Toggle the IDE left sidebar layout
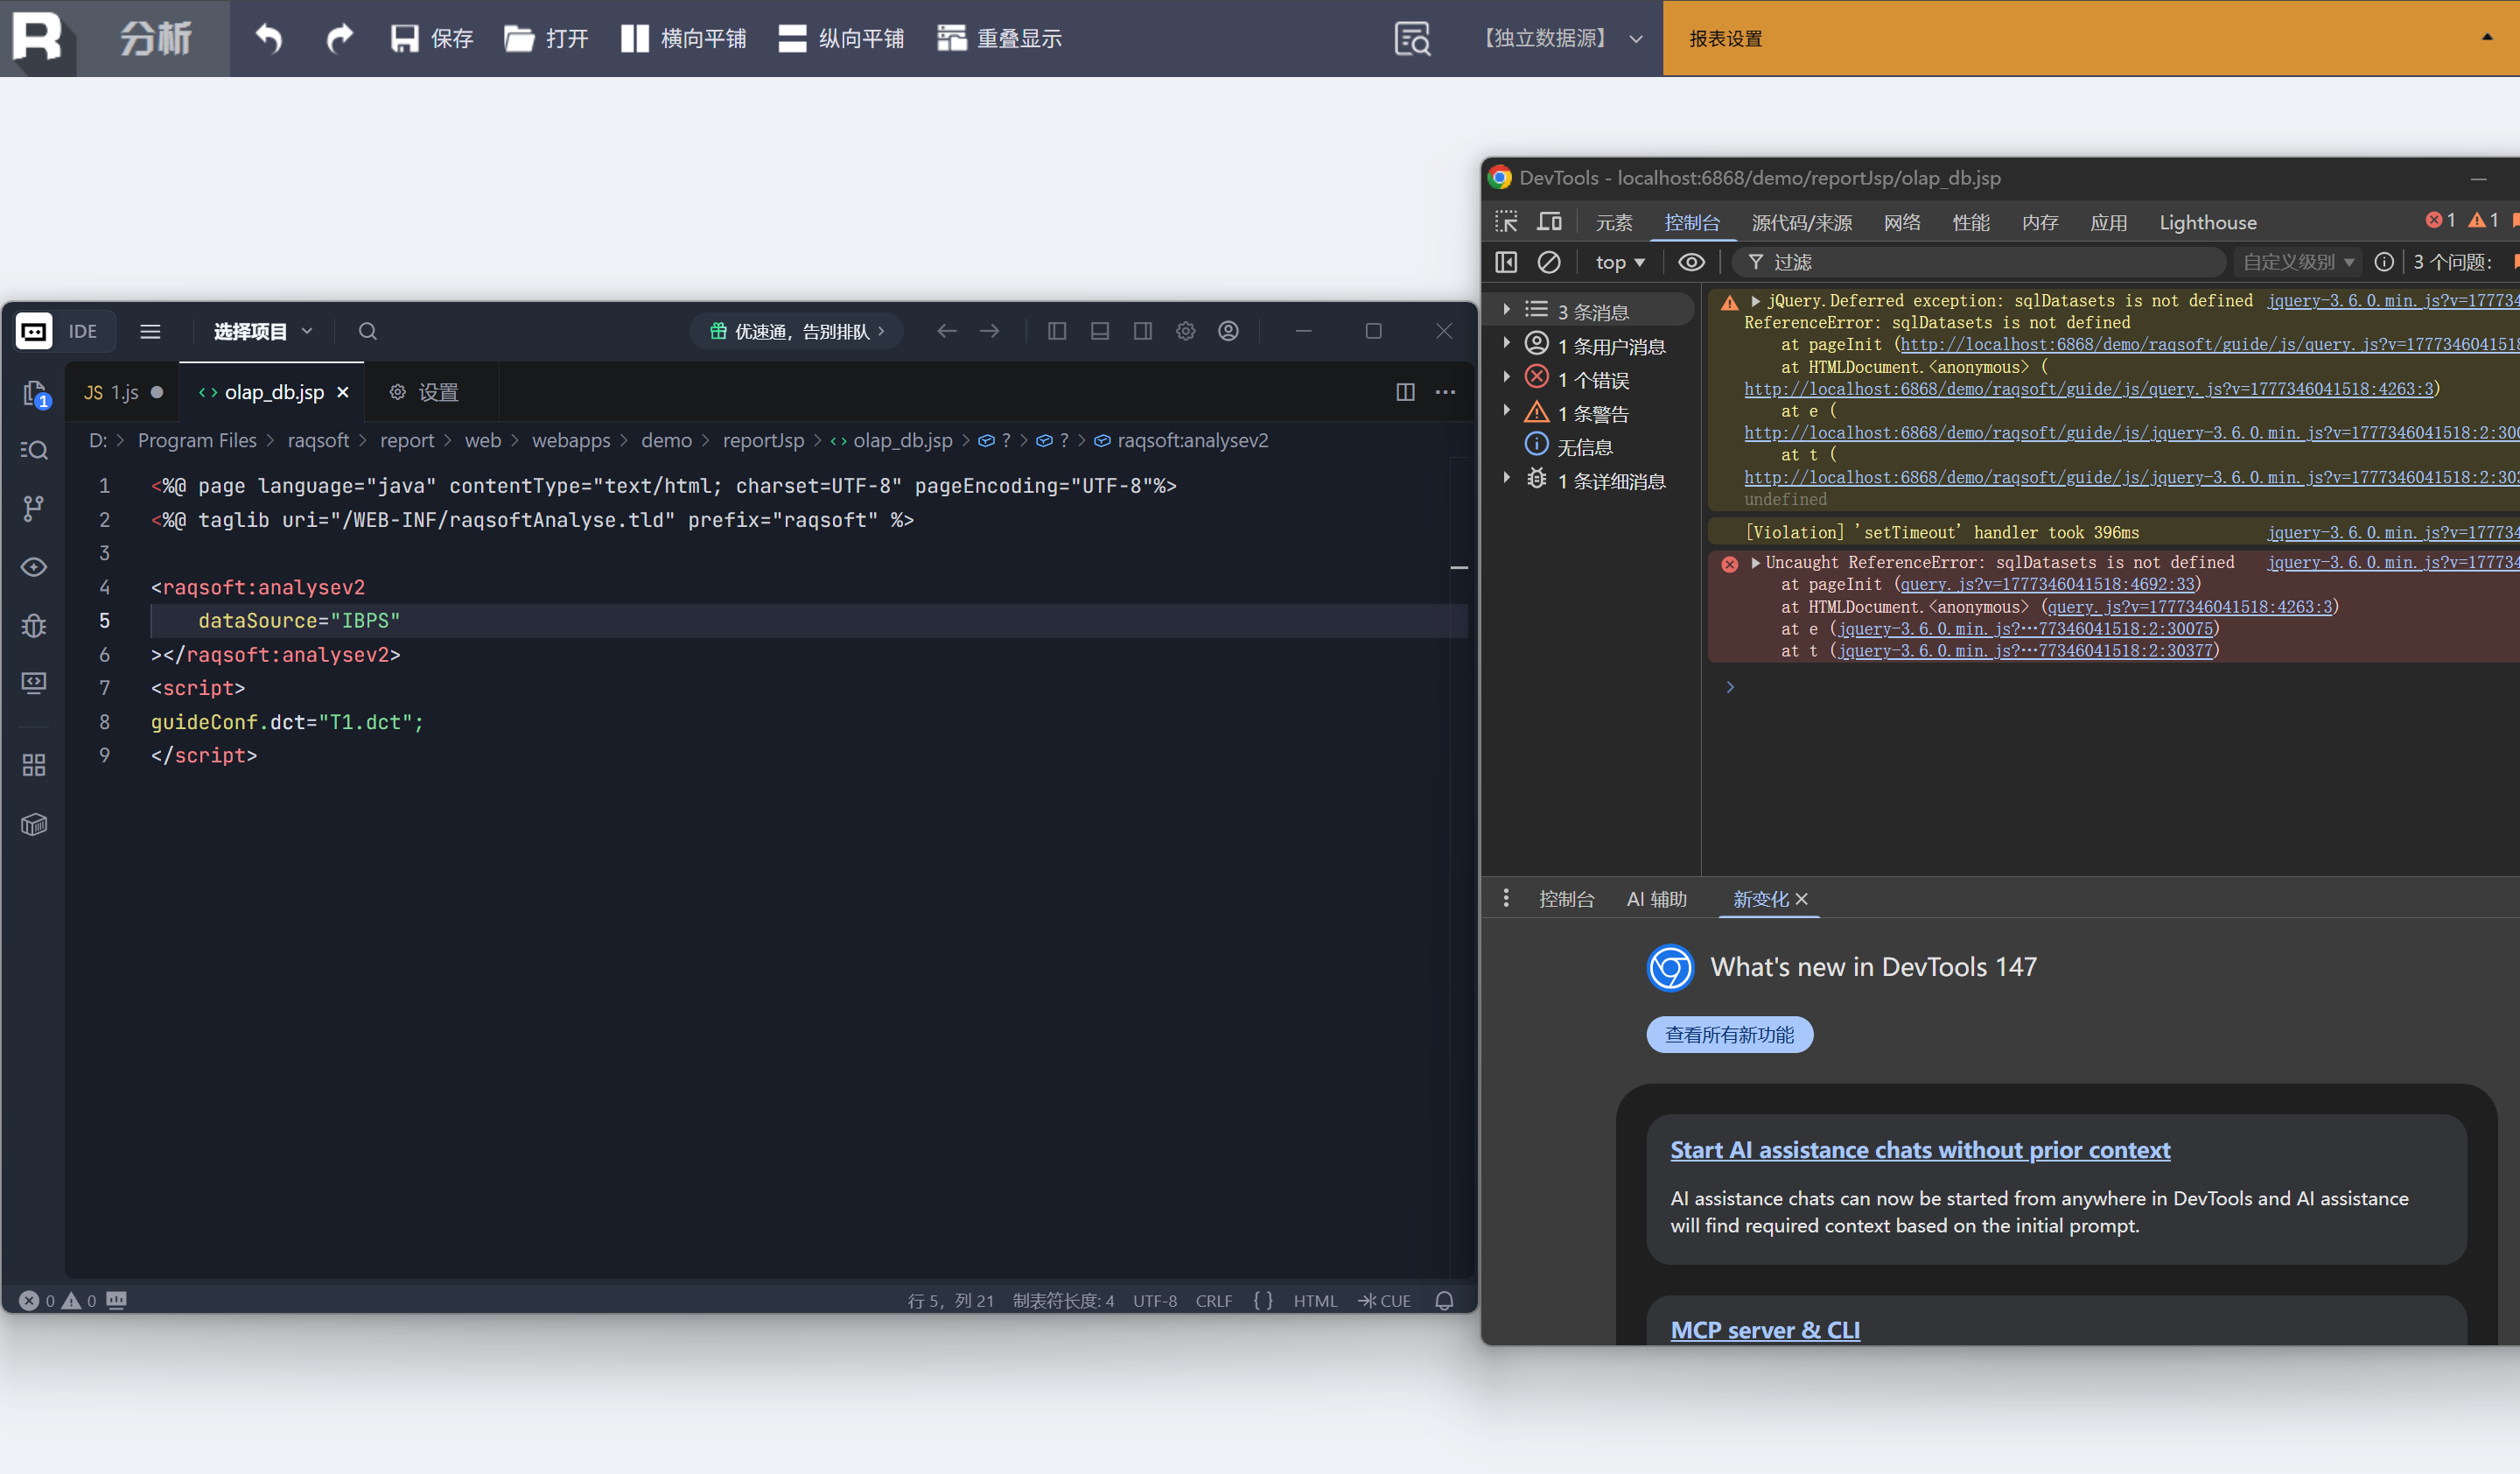The width and height of the screenshot is (2520, 1474). [x=1057, y=331]
